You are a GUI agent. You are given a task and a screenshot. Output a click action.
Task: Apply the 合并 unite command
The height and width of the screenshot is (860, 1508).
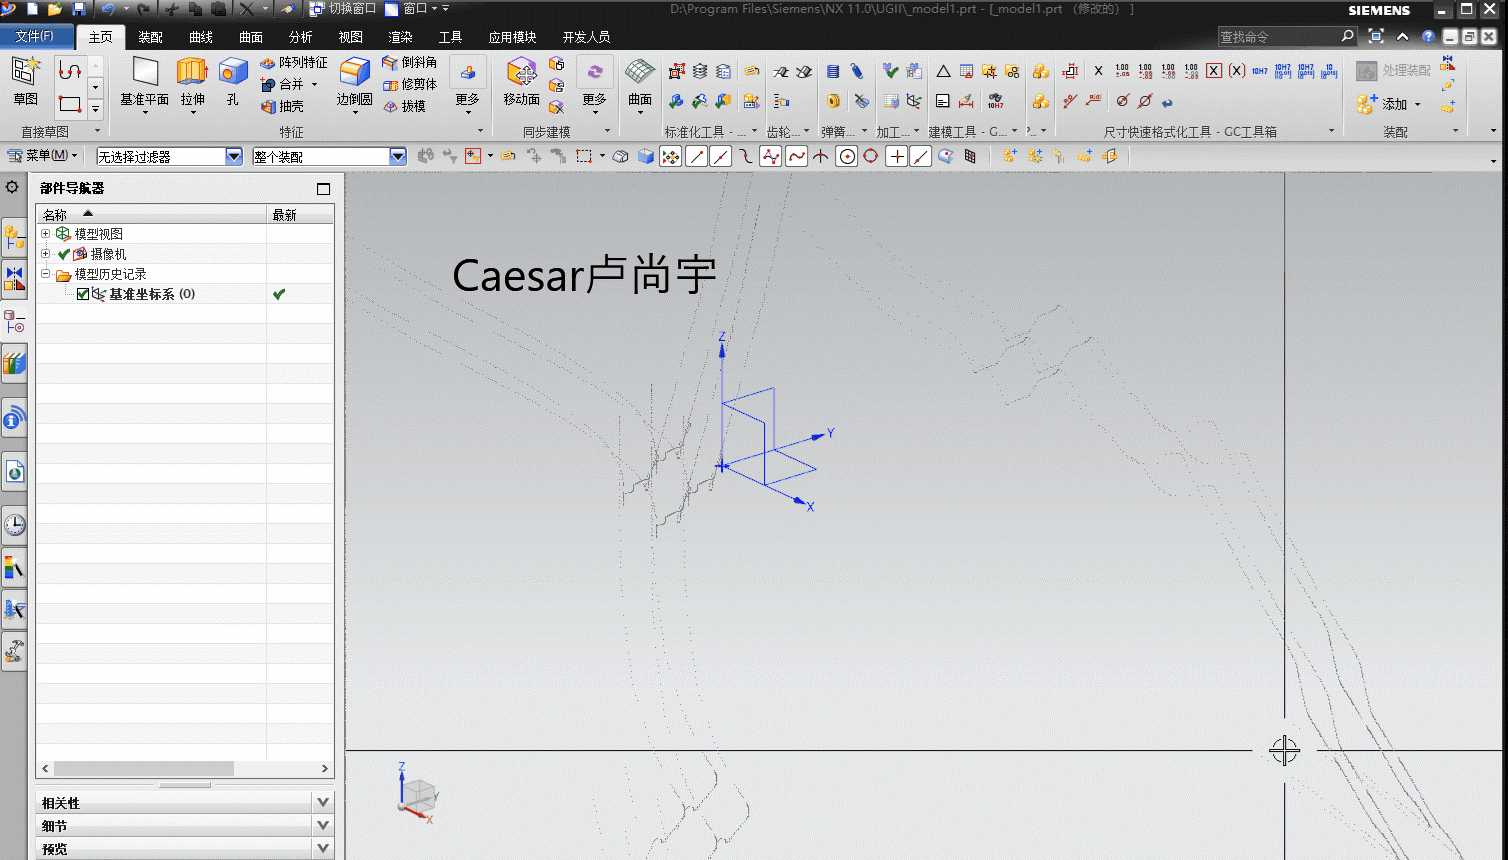click(x=282, y=84)
